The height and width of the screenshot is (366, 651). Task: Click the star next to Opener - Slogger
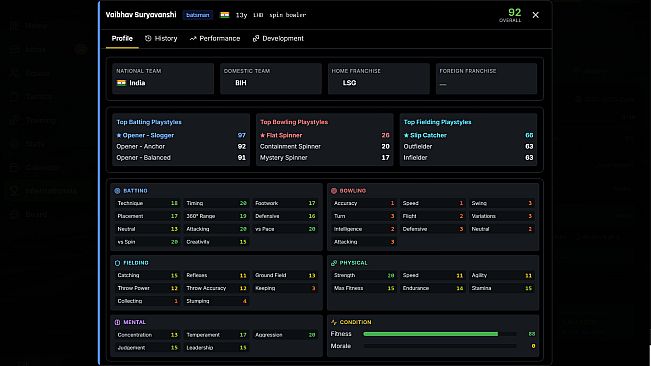tap(119, 135)
